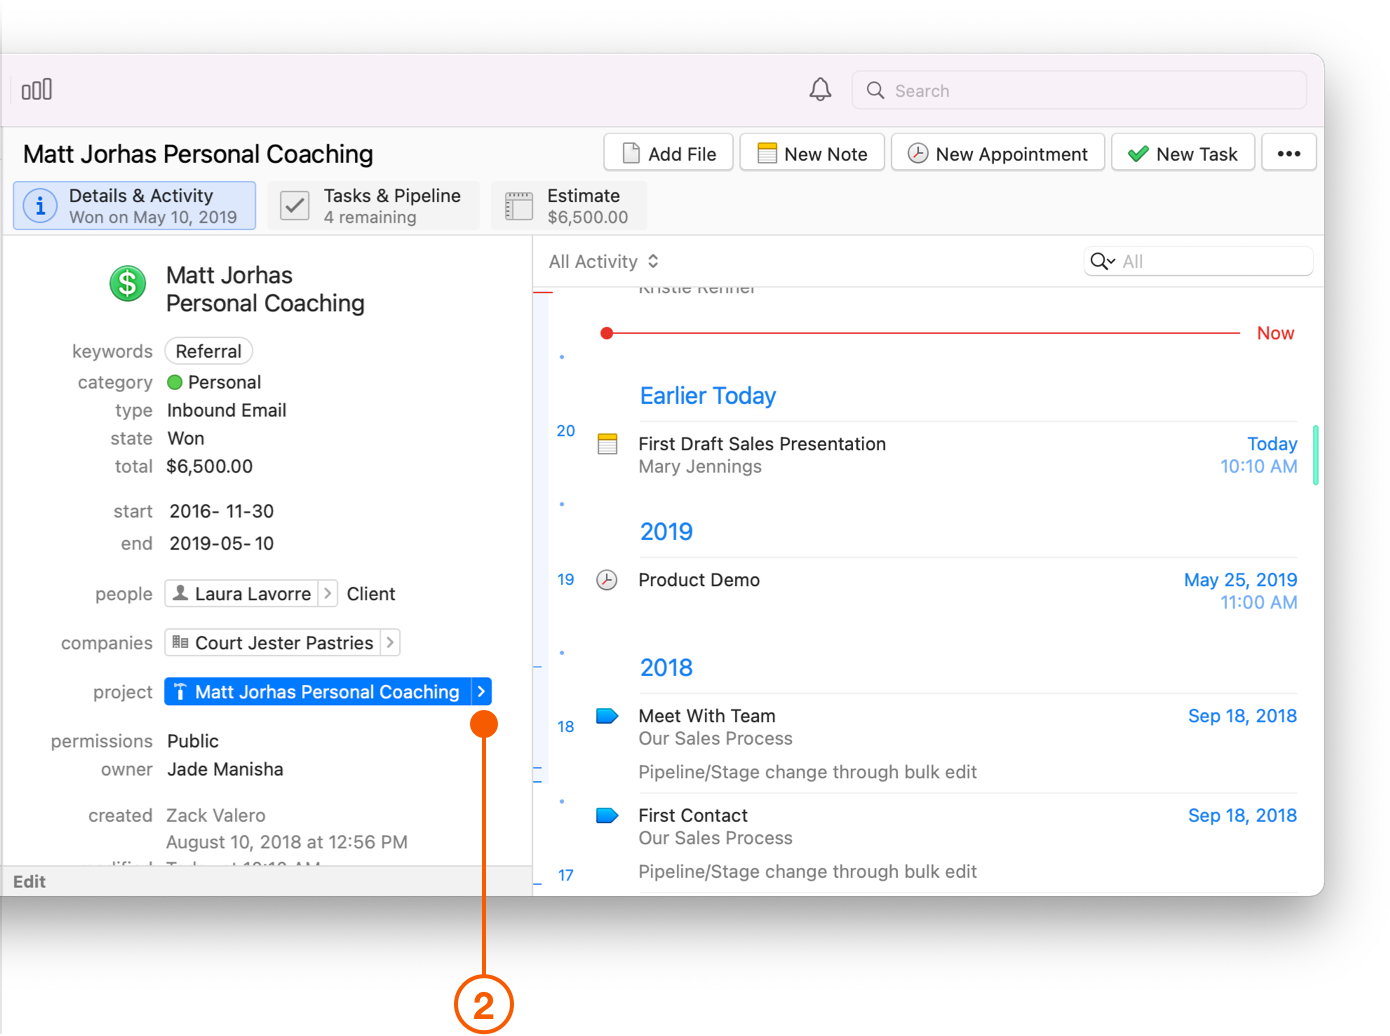The height and width of the screenshot is (1036, 1390).
Task: Open First Draft Sales Presentation entry
Action: 762,444
